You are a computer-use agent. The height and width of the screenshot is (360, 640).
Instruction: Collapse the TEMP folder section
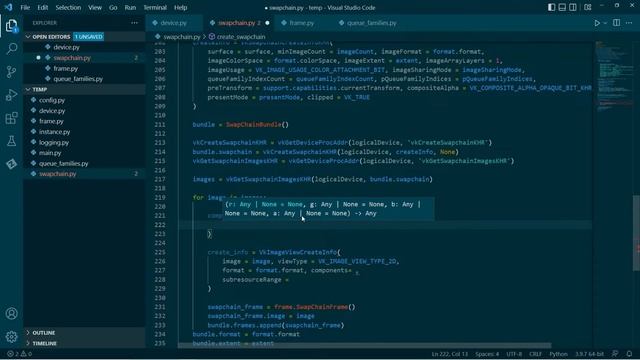[84, 89]
